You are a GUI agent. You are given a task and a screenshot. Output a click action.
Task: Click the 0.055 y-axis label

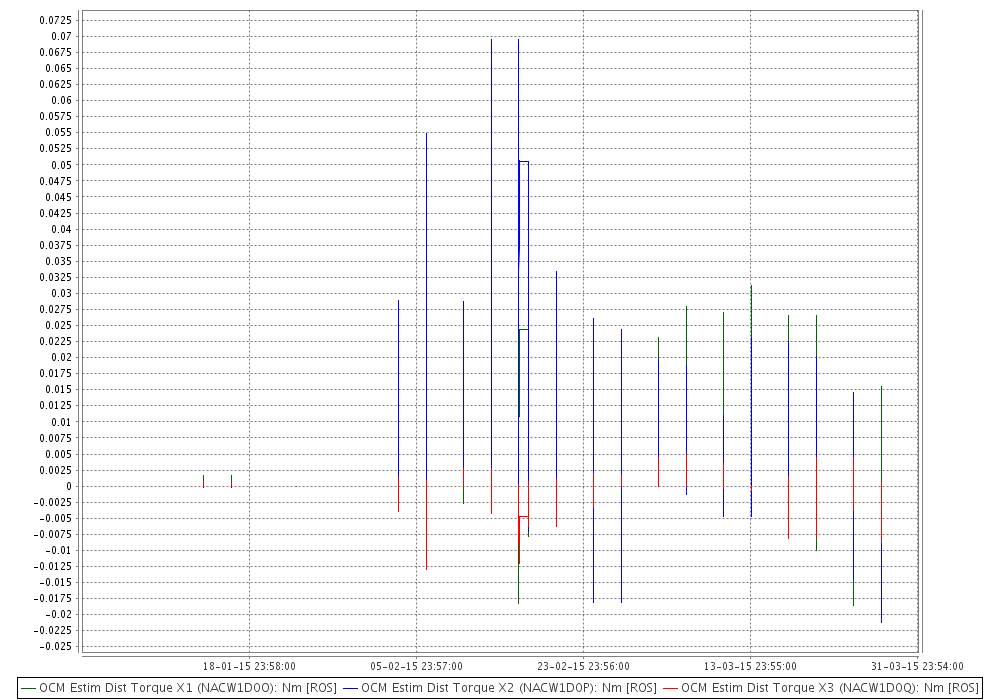coord(59,133)
